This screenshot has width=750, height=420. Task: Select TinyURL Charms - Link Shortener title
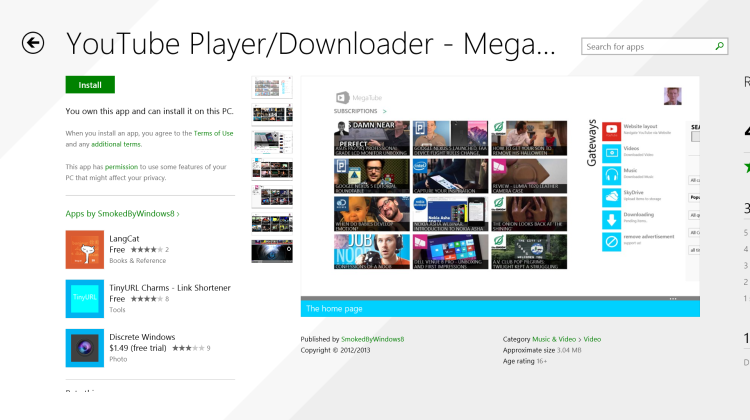[x=170, y=288]
